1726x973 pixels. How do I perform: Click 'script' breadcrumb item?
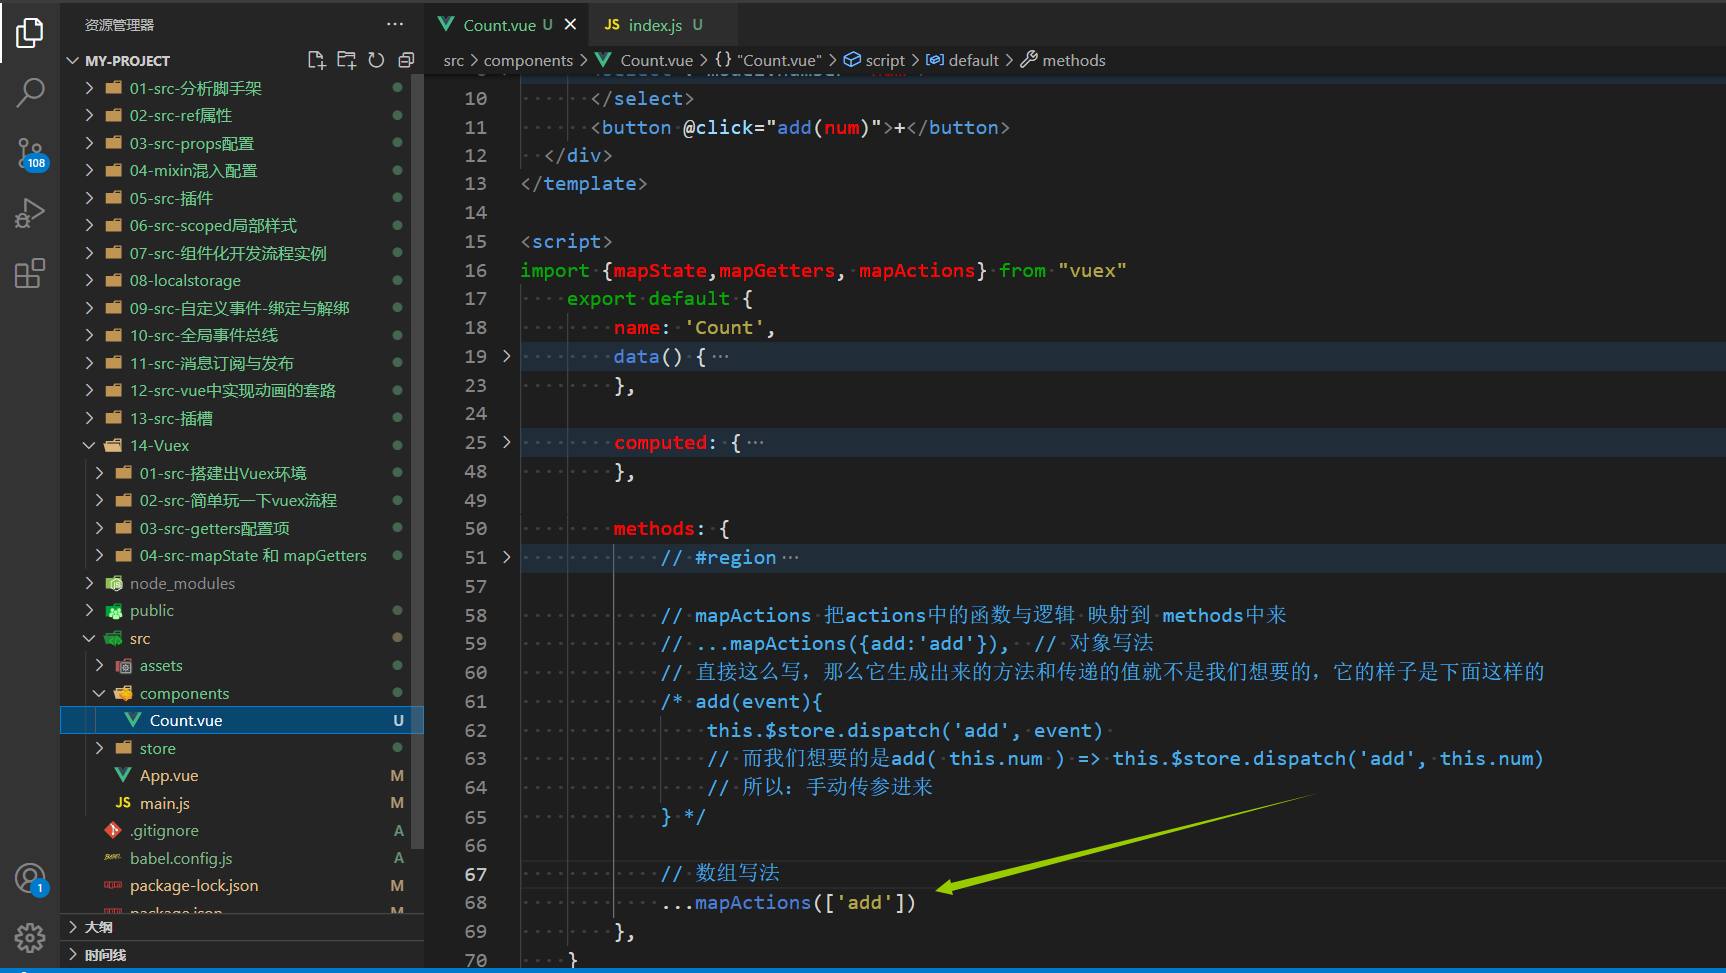(875, 60)
